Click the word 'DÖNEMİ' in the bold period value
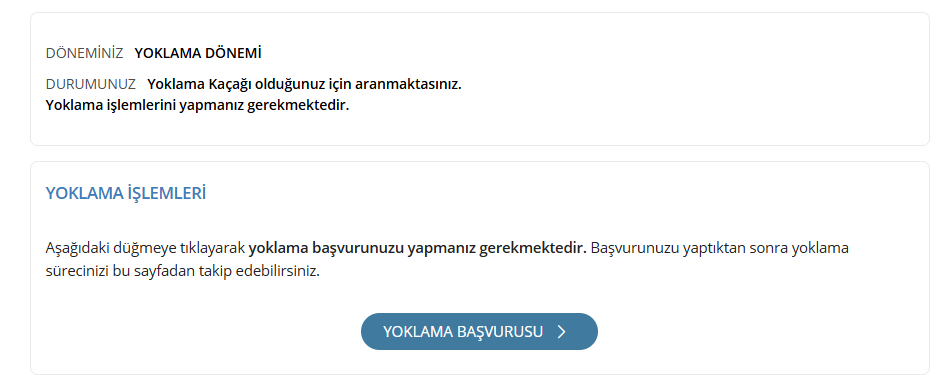 point(233,53)
